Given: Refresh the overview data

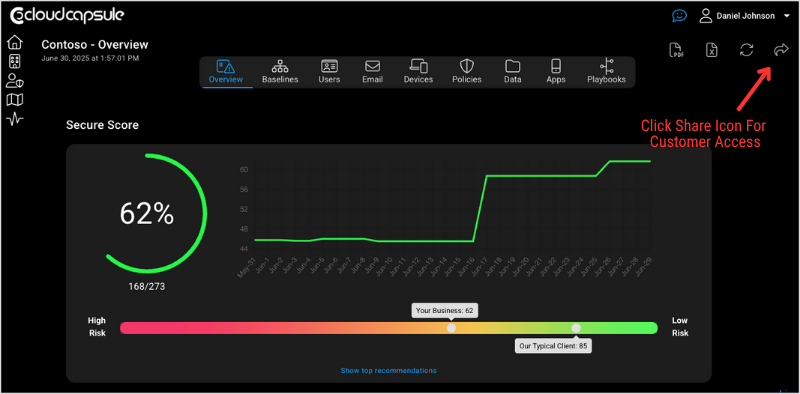Looking at the screenshot, I should pyautogui.click(x=747, y=50).
